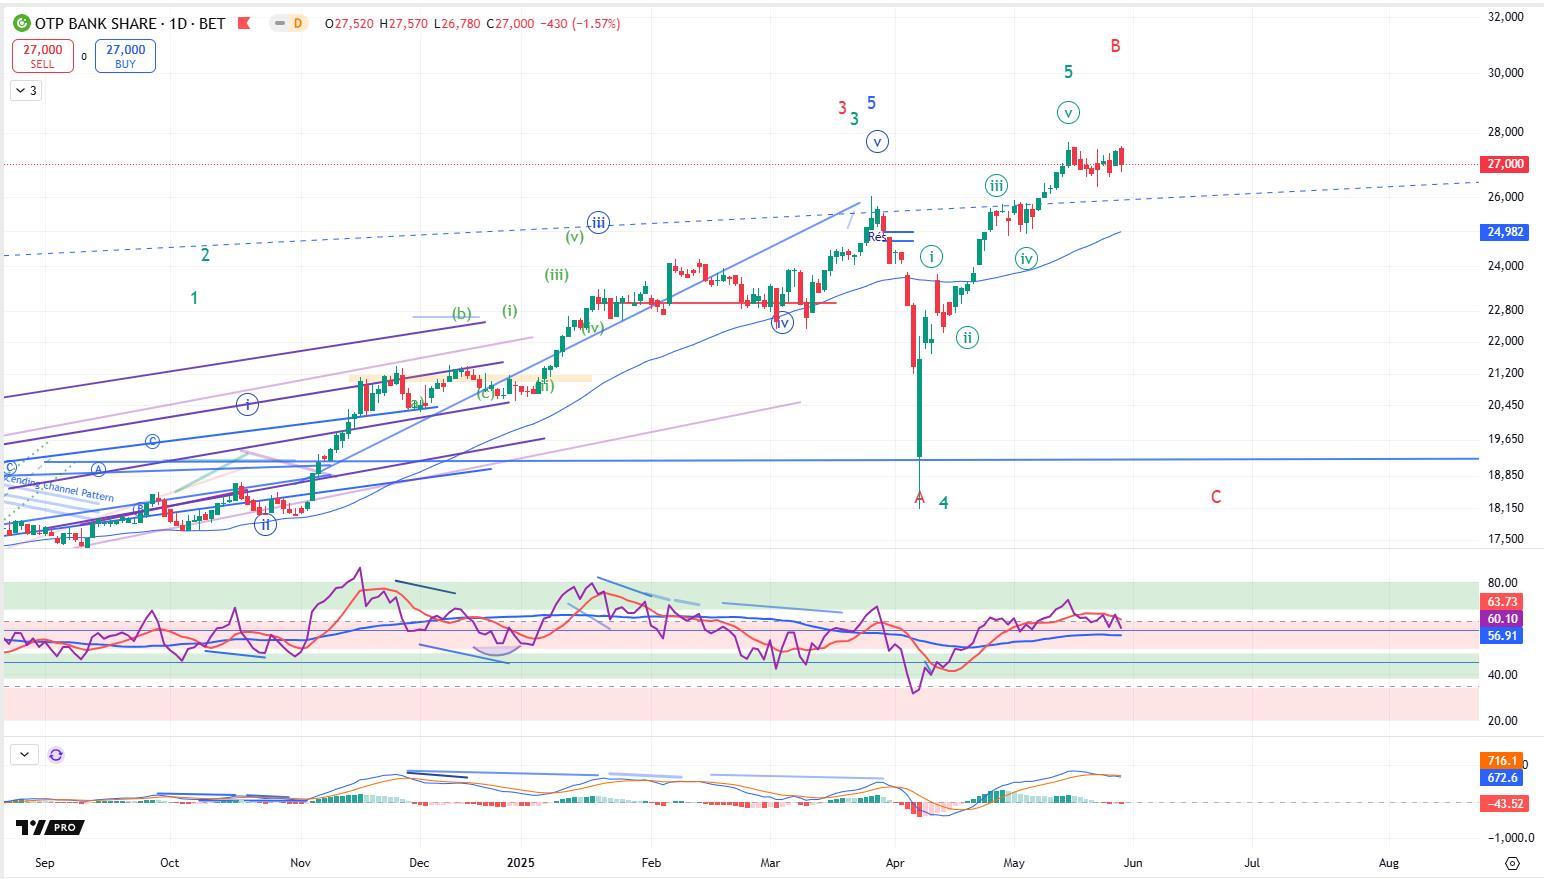Click the blue 56.91 RSI axis label
The image size is (1544, 879).
[1502, 636]
